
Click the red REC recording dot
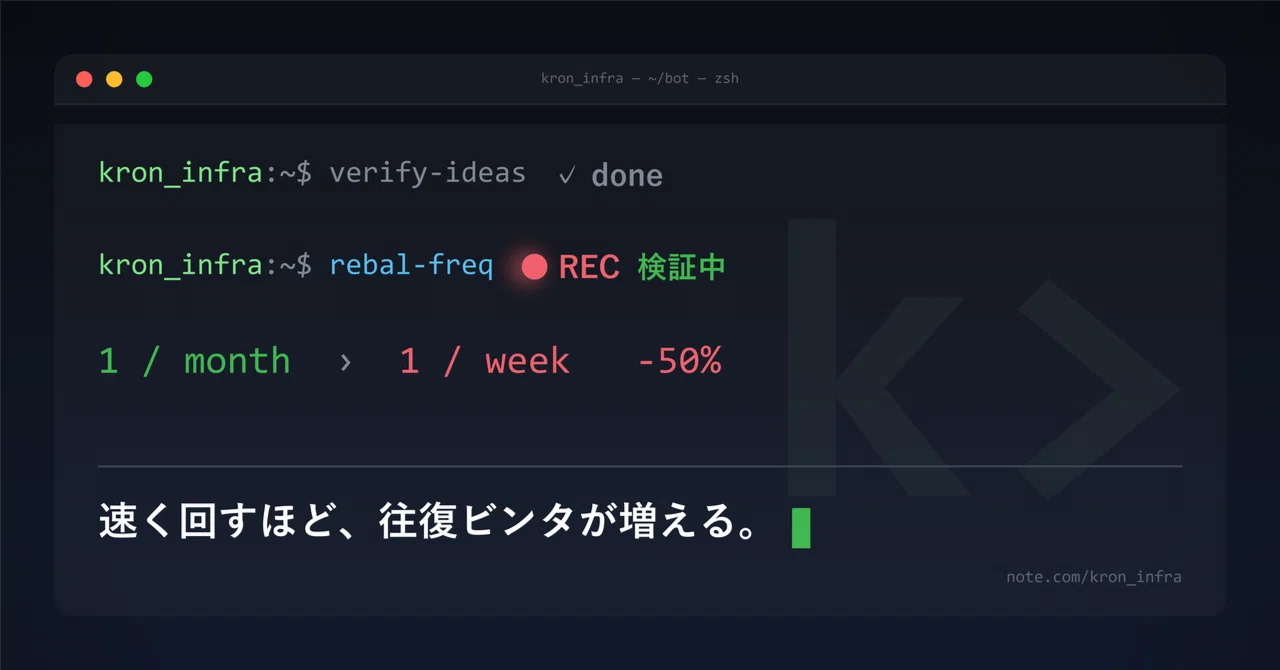[x=535, y=266]
